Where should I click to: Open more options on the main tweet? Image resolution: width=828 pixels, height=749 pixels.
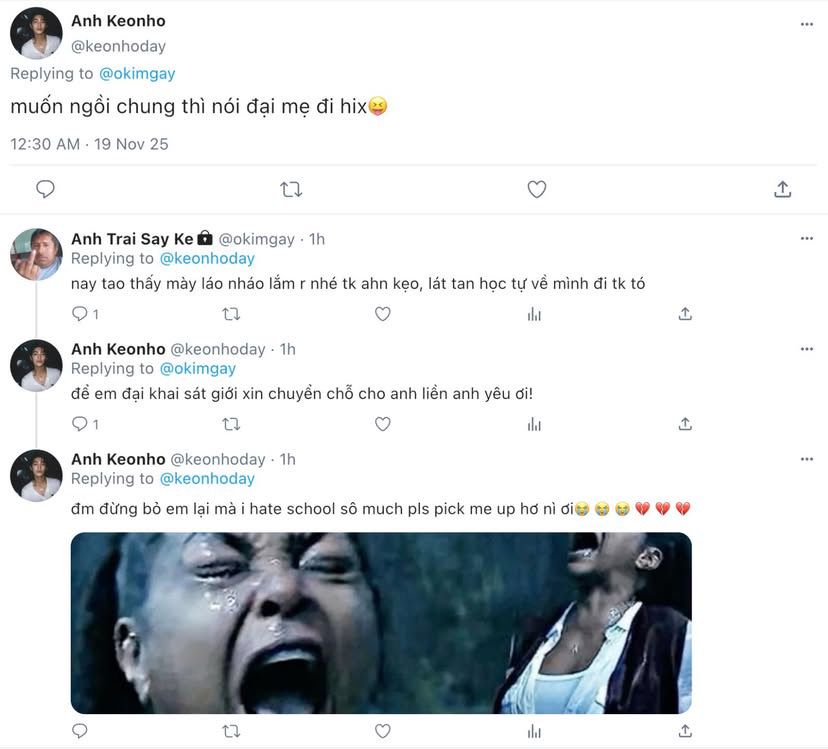coord(807,24)
